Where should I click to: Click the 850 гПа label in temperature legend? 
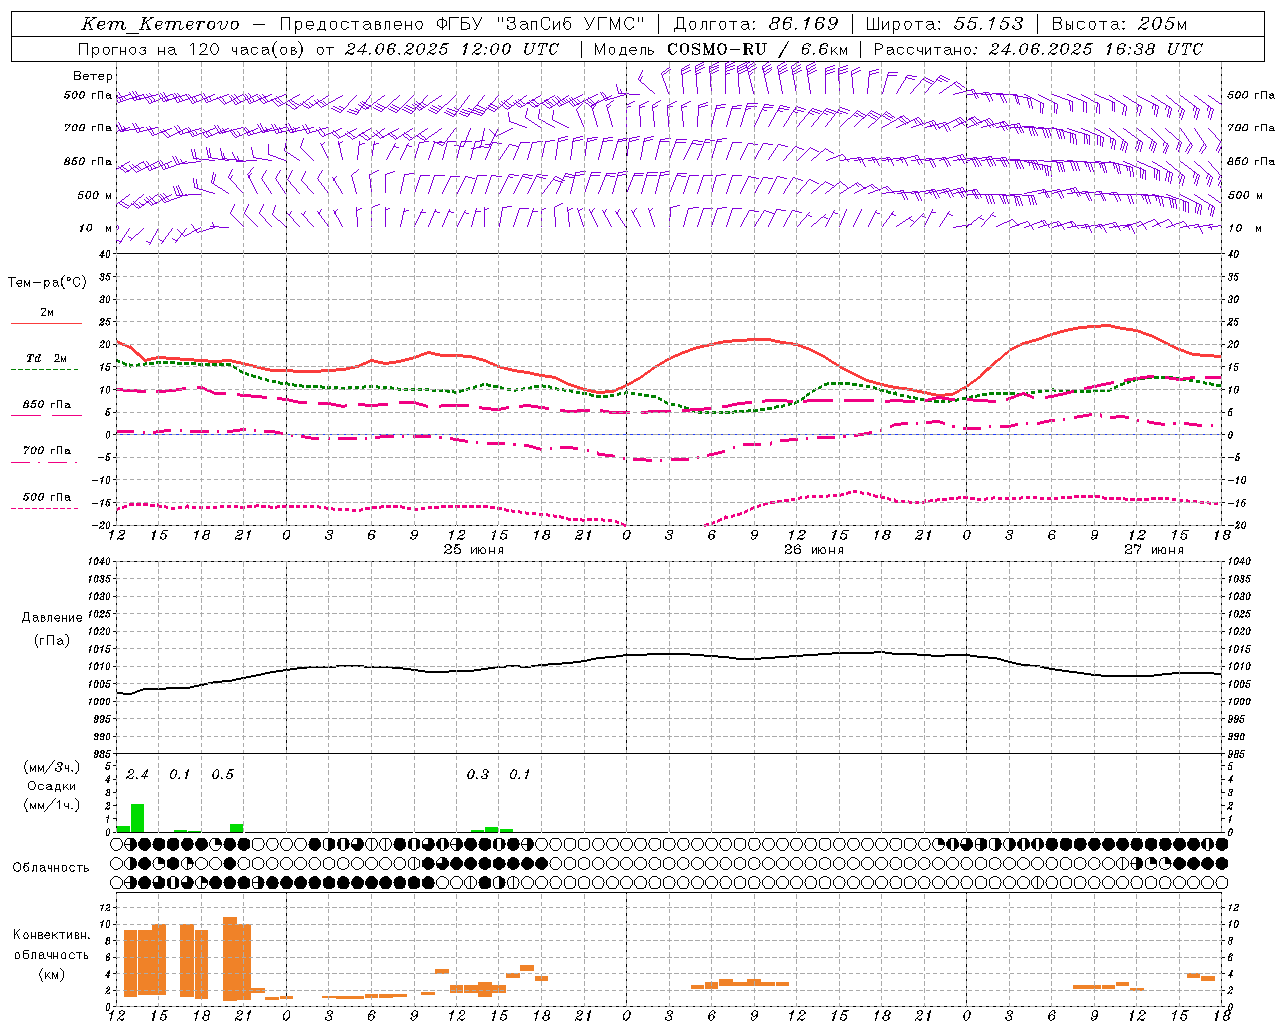point(46,405)
